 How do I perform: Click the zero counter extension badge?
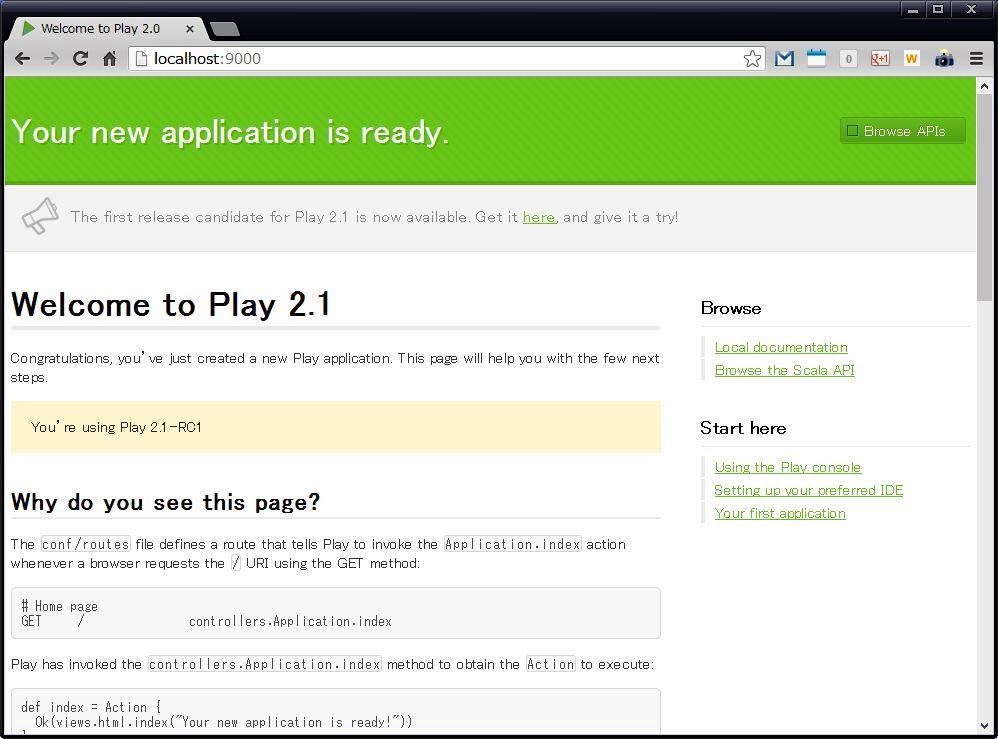tap(848, 59)
